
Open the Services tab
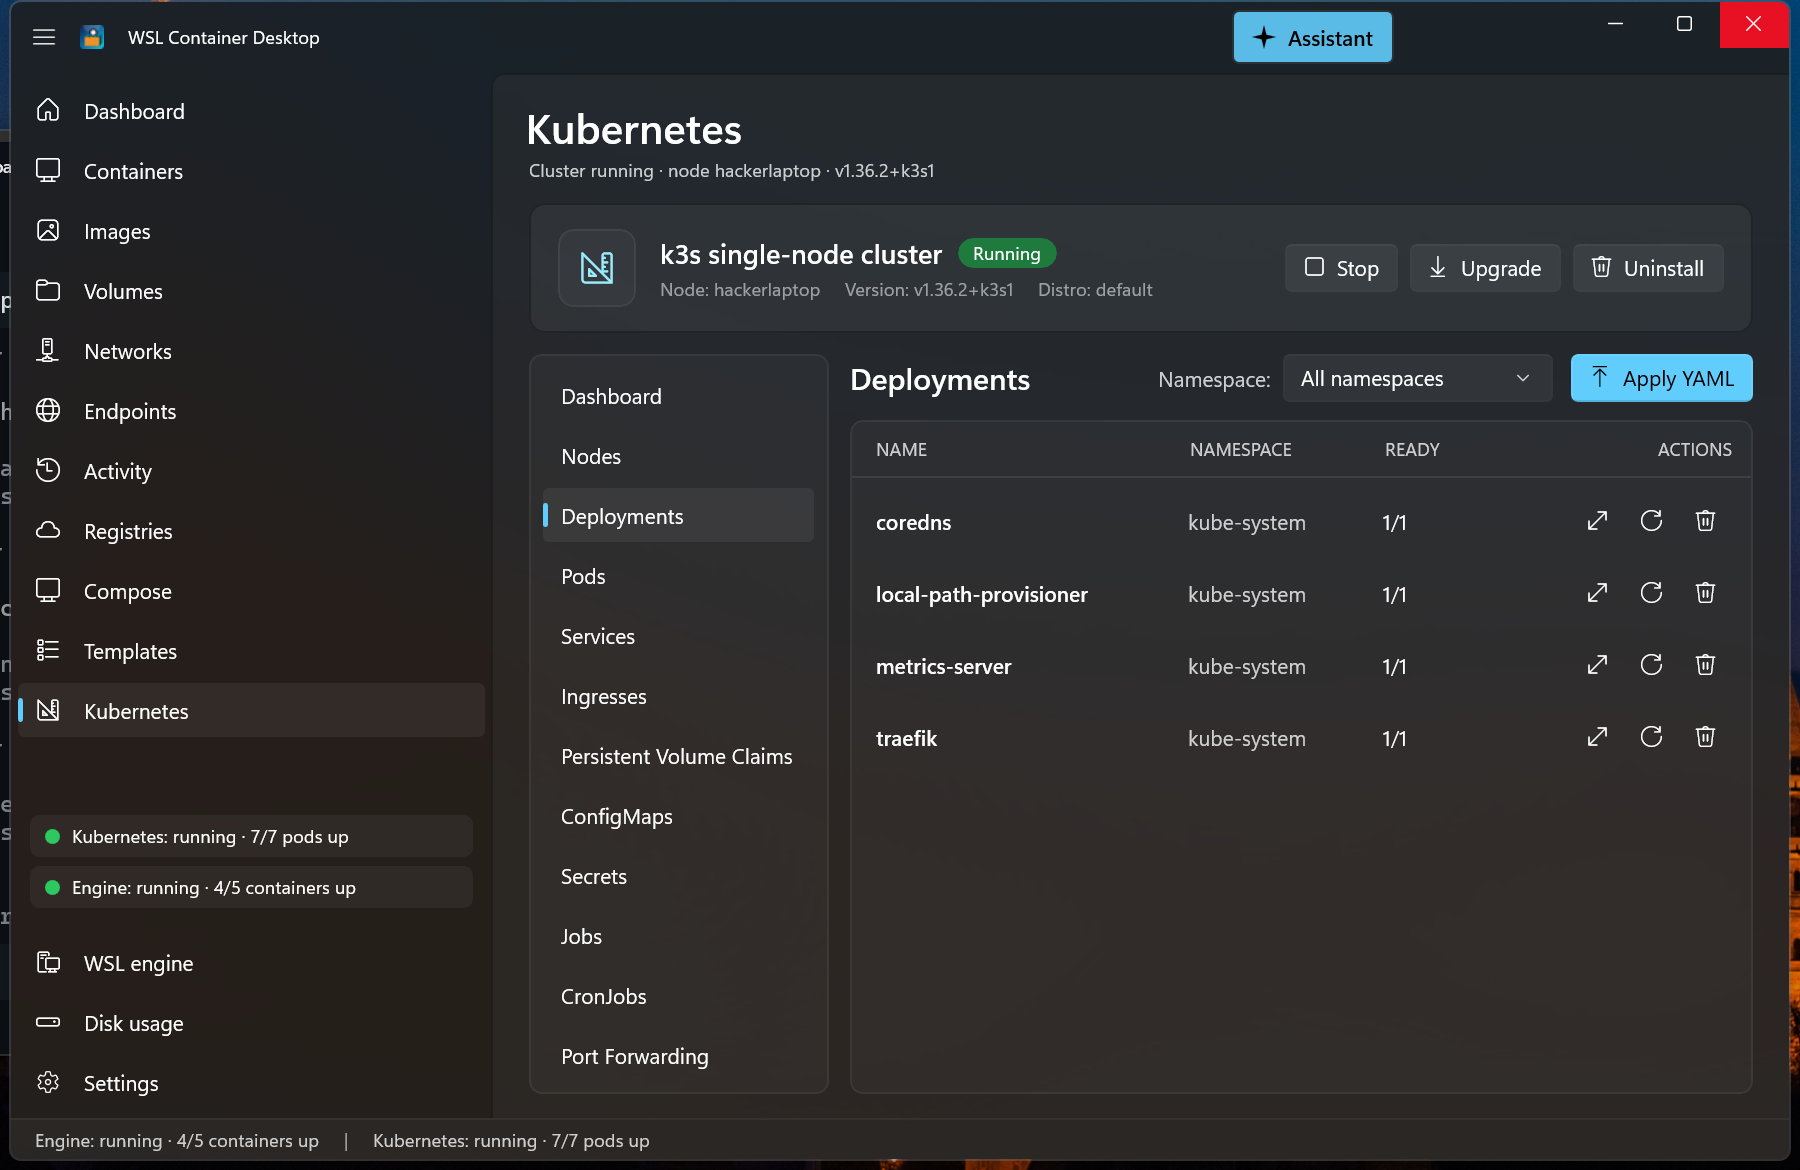678,636
